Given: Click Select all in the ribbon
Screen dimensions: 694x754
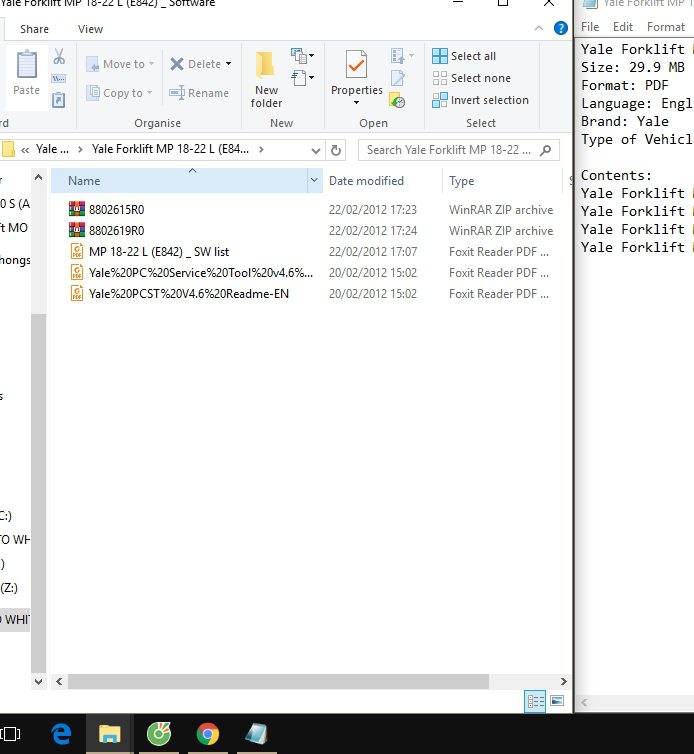Looking at the screenshot, I should tap(464, 56).
